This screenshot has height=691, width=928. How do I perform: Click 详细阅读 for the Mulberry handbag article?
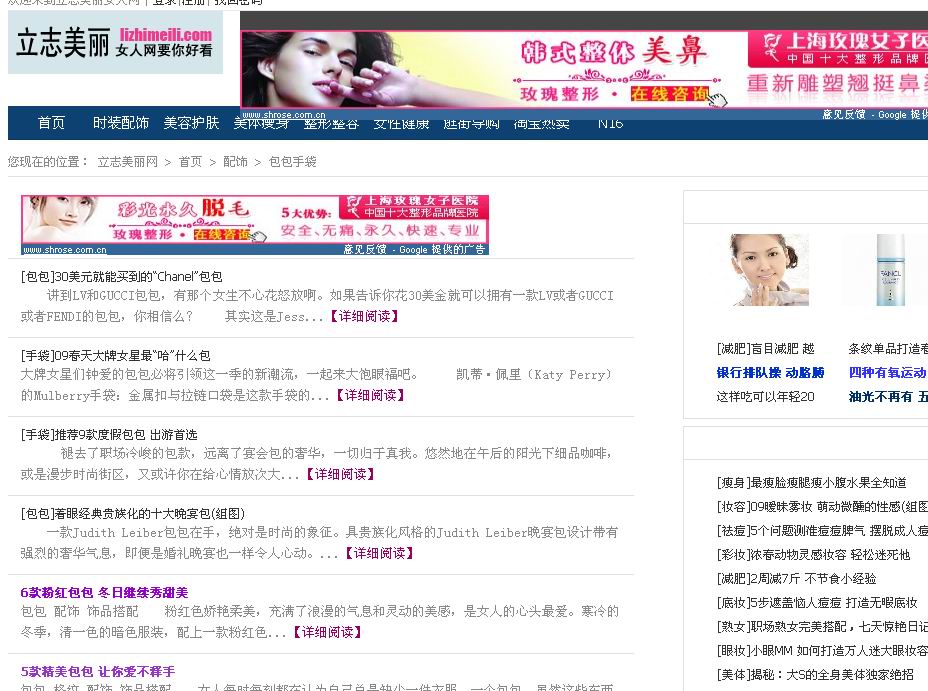tap(370, 395)
